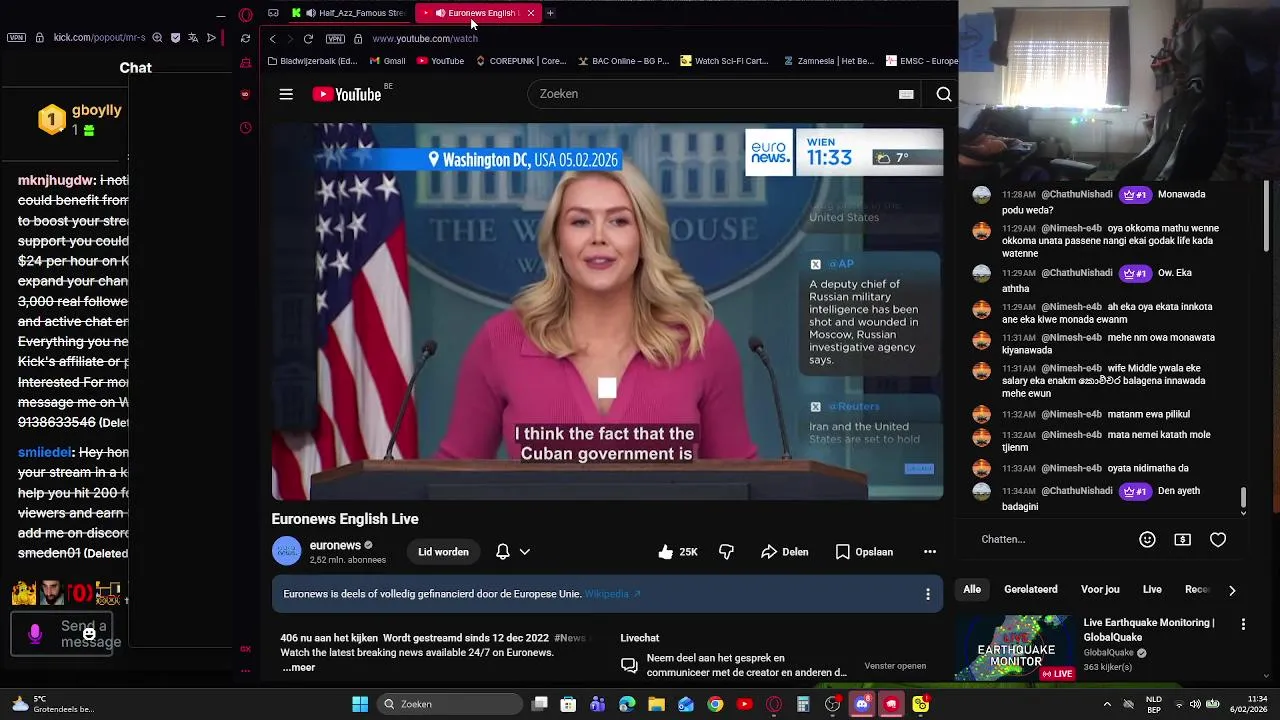The image size is (1280, 720).
Task: Select the Gerelateerd filter chip
Action: coord(1031,590)
